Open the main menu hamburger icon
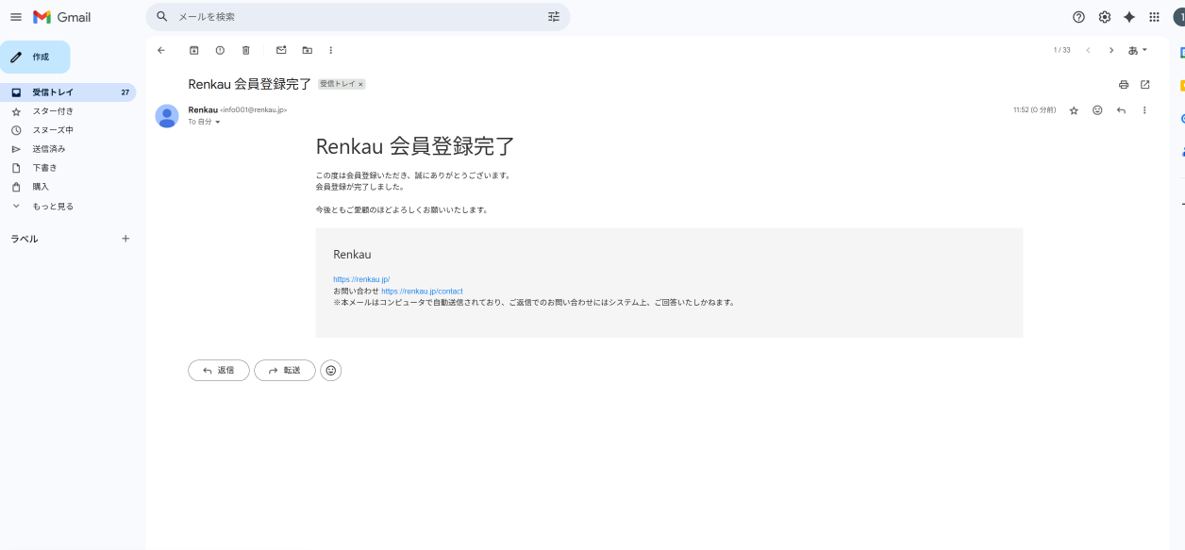 coord(16,17)
